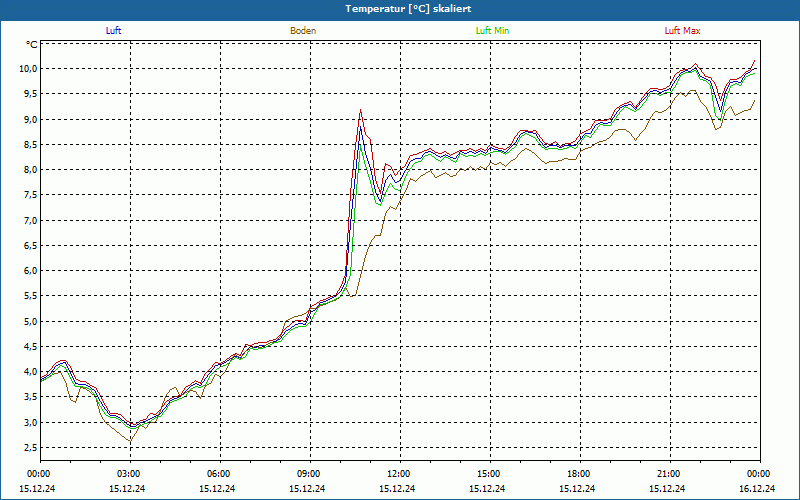Click the '18:00' time axis label

pyautogui.click(x=580, y=474)
